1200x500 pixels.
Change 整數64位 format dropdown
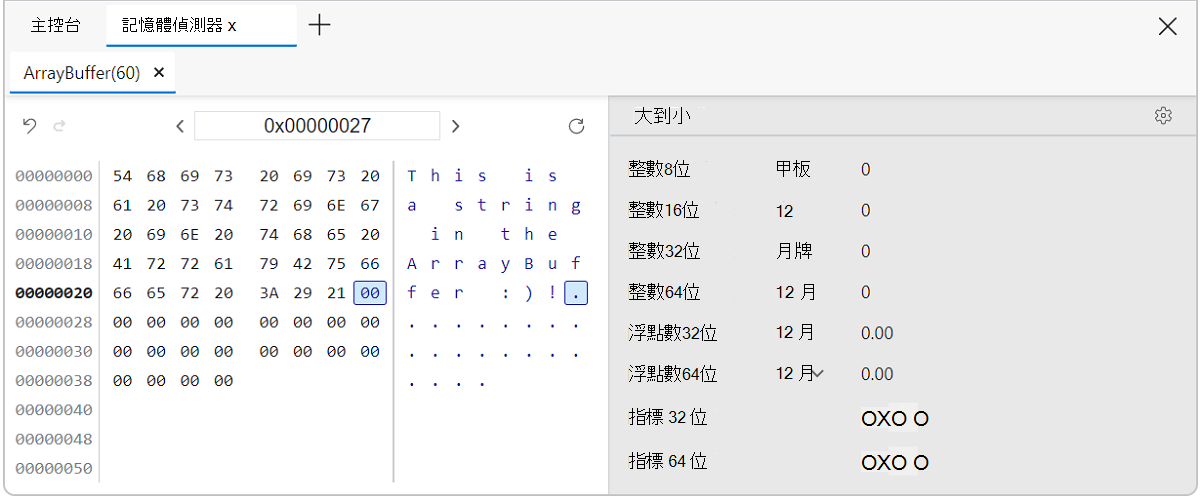coord(796,292)
